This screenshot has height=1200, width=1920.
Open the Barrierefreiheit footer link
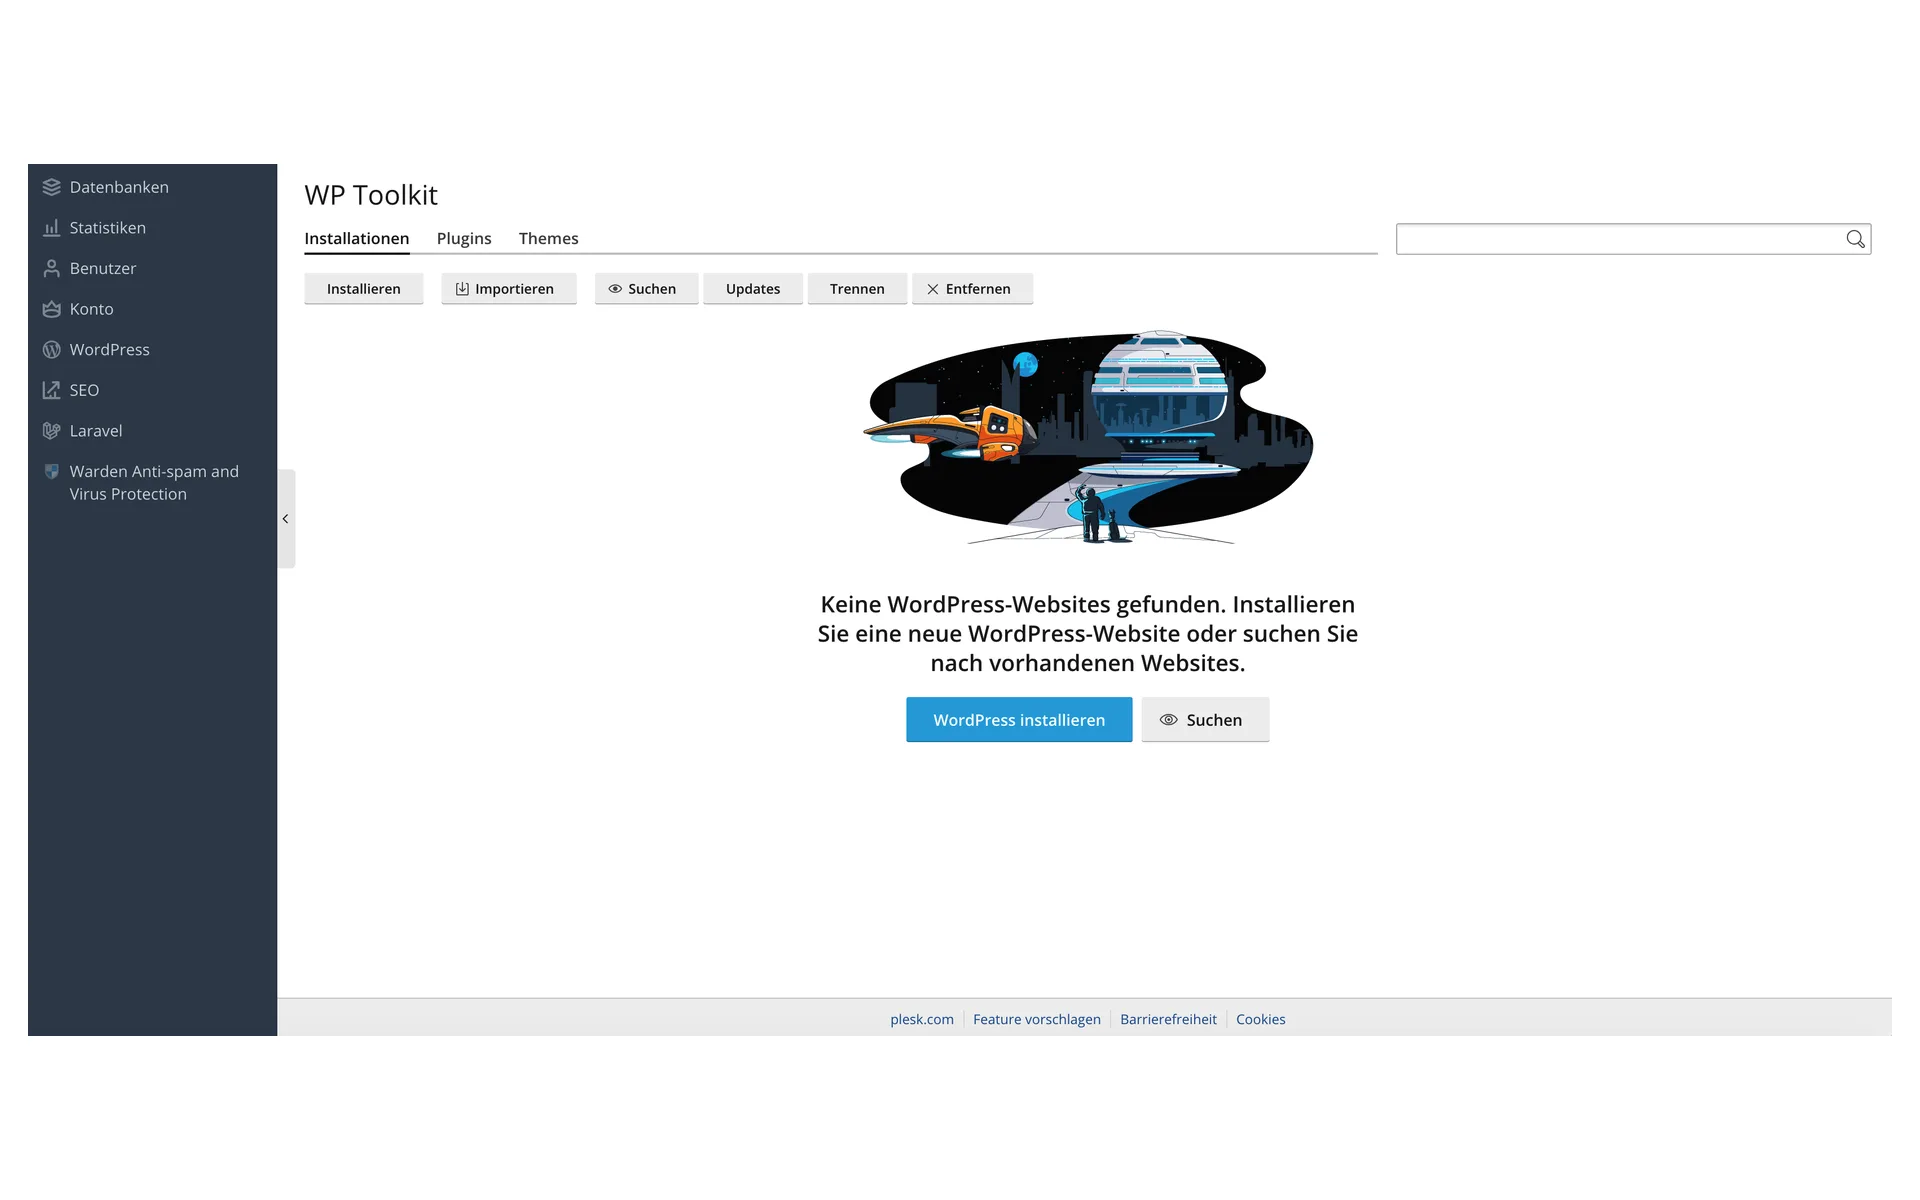pyautogui.click(x=1168, y=1019)
